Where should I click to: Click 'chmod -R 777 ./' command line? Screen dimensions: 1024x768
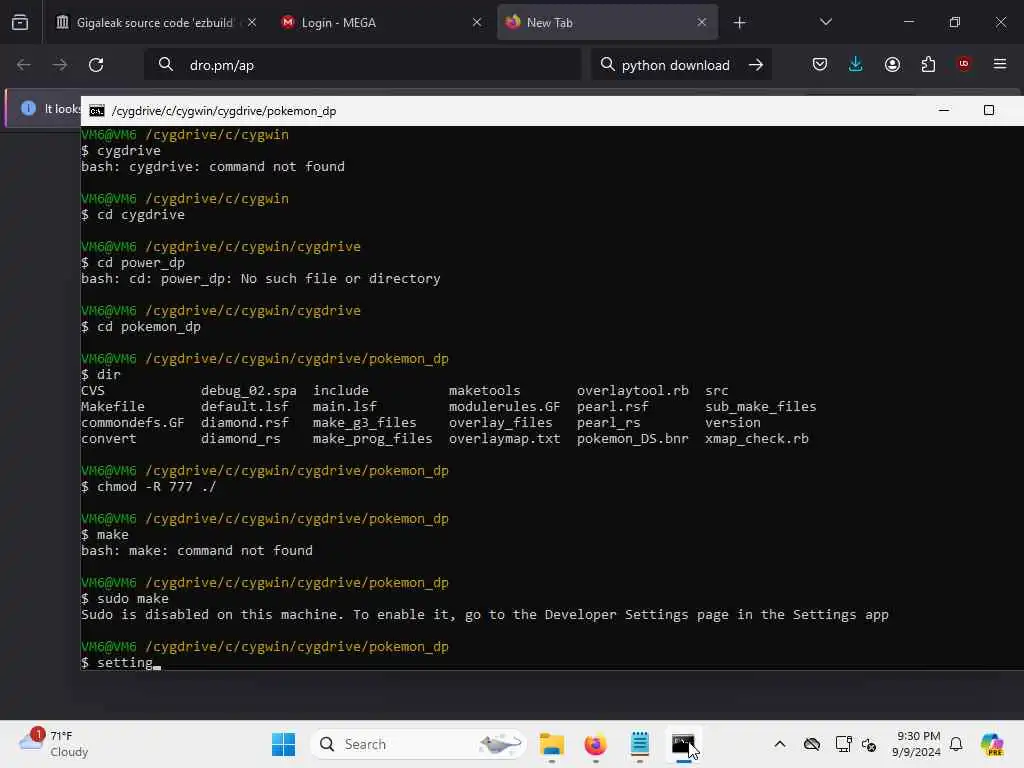pyautogui.click(x=156, y=487)
